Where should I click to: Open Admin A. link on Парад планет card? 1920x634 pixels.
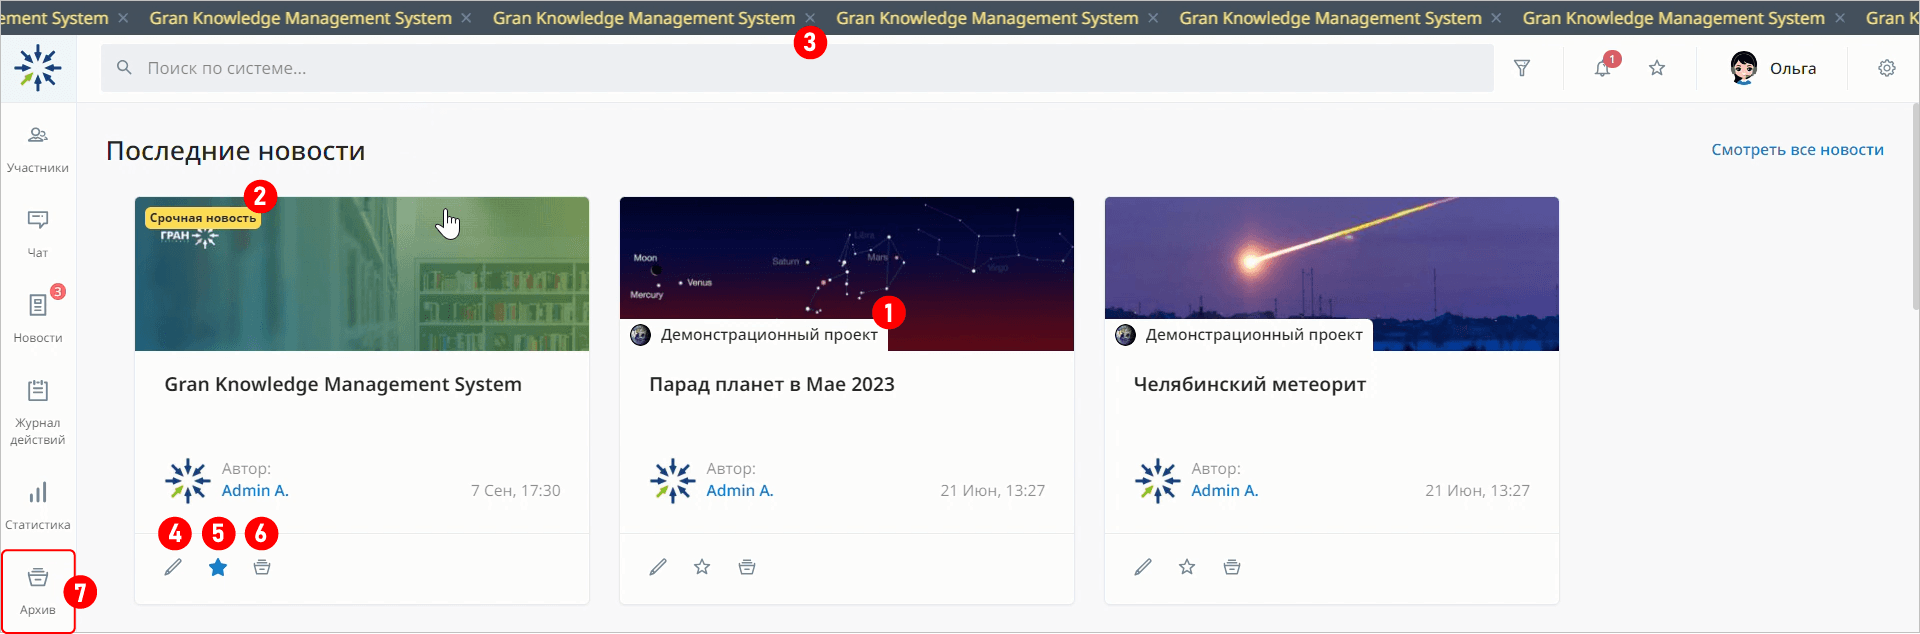pyautogui.click(x=740, y=491)
